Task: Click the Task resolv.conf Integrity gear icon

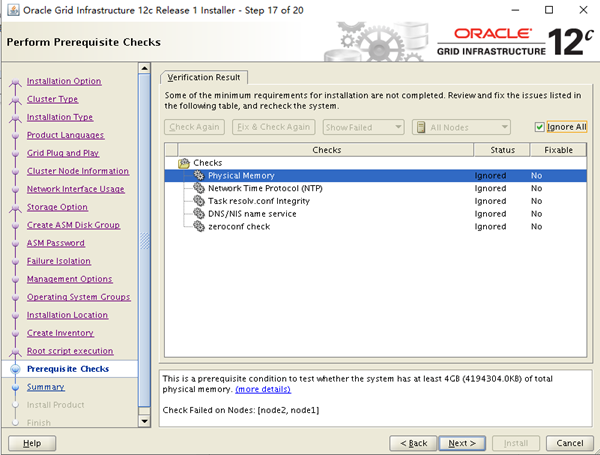Action: click(x=199, y=201)
